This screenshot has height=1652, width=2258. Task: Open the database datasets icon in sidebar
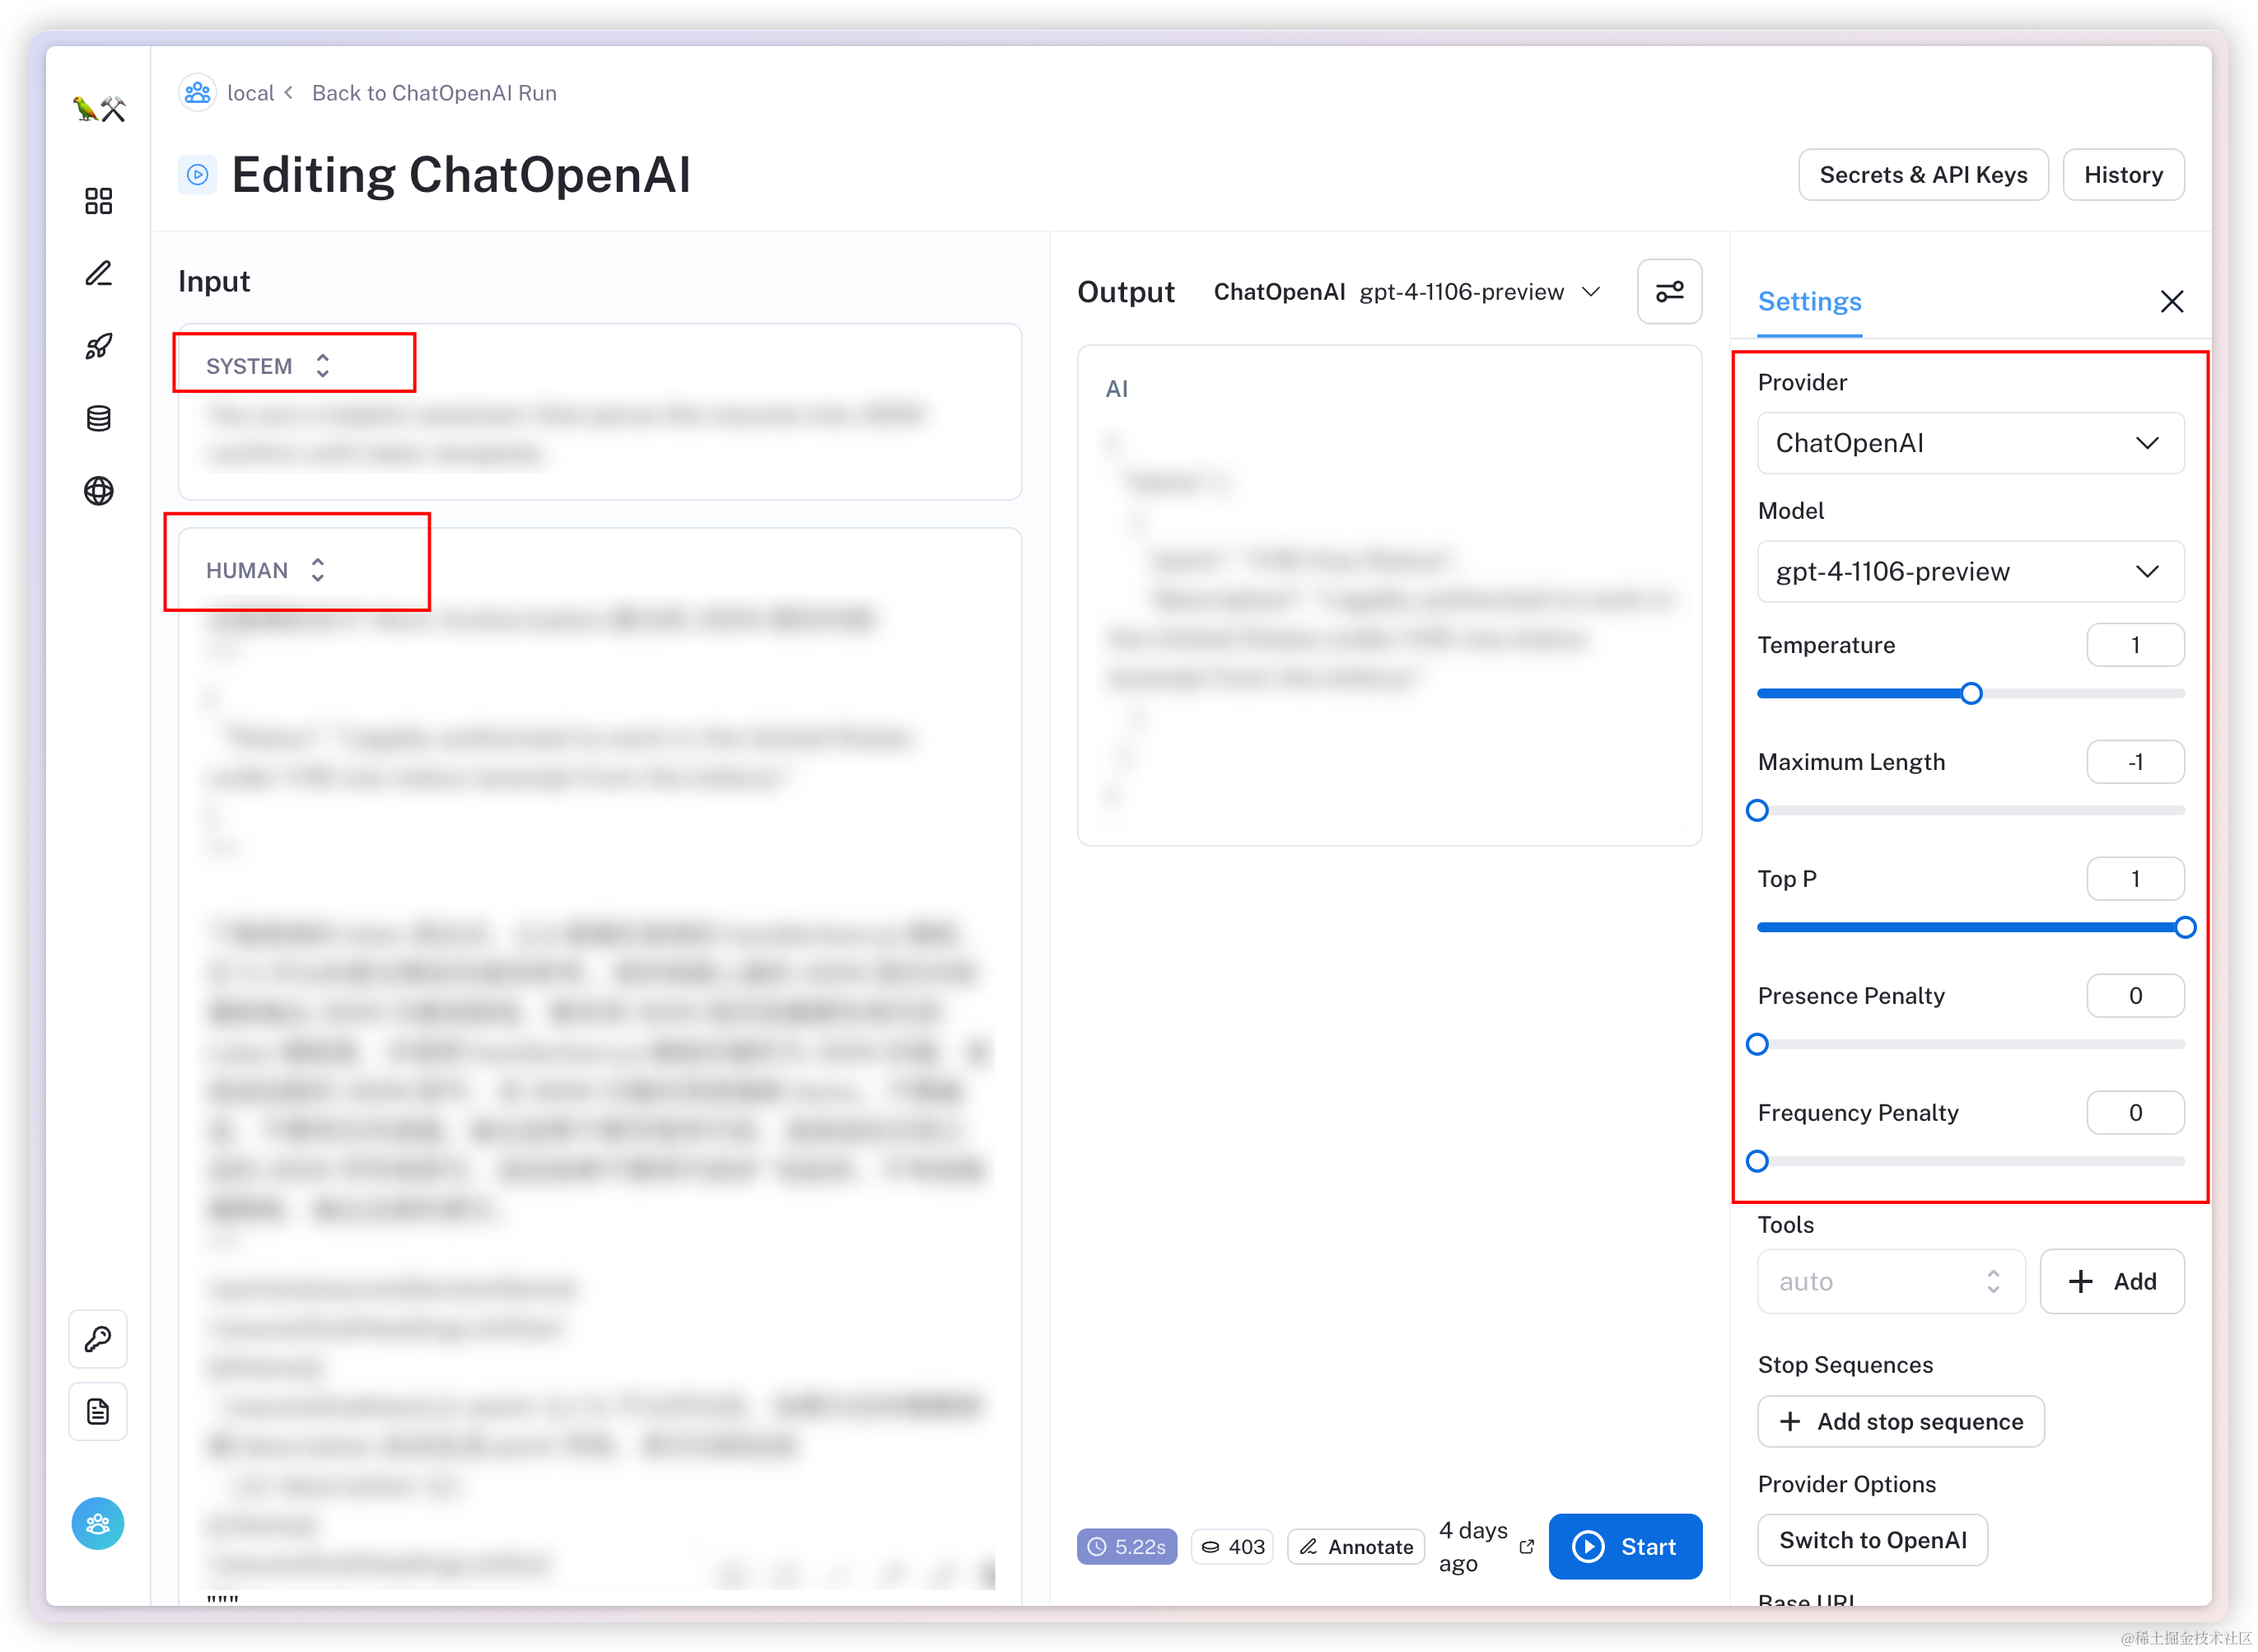pyautogui.click(x=98, y=418)
